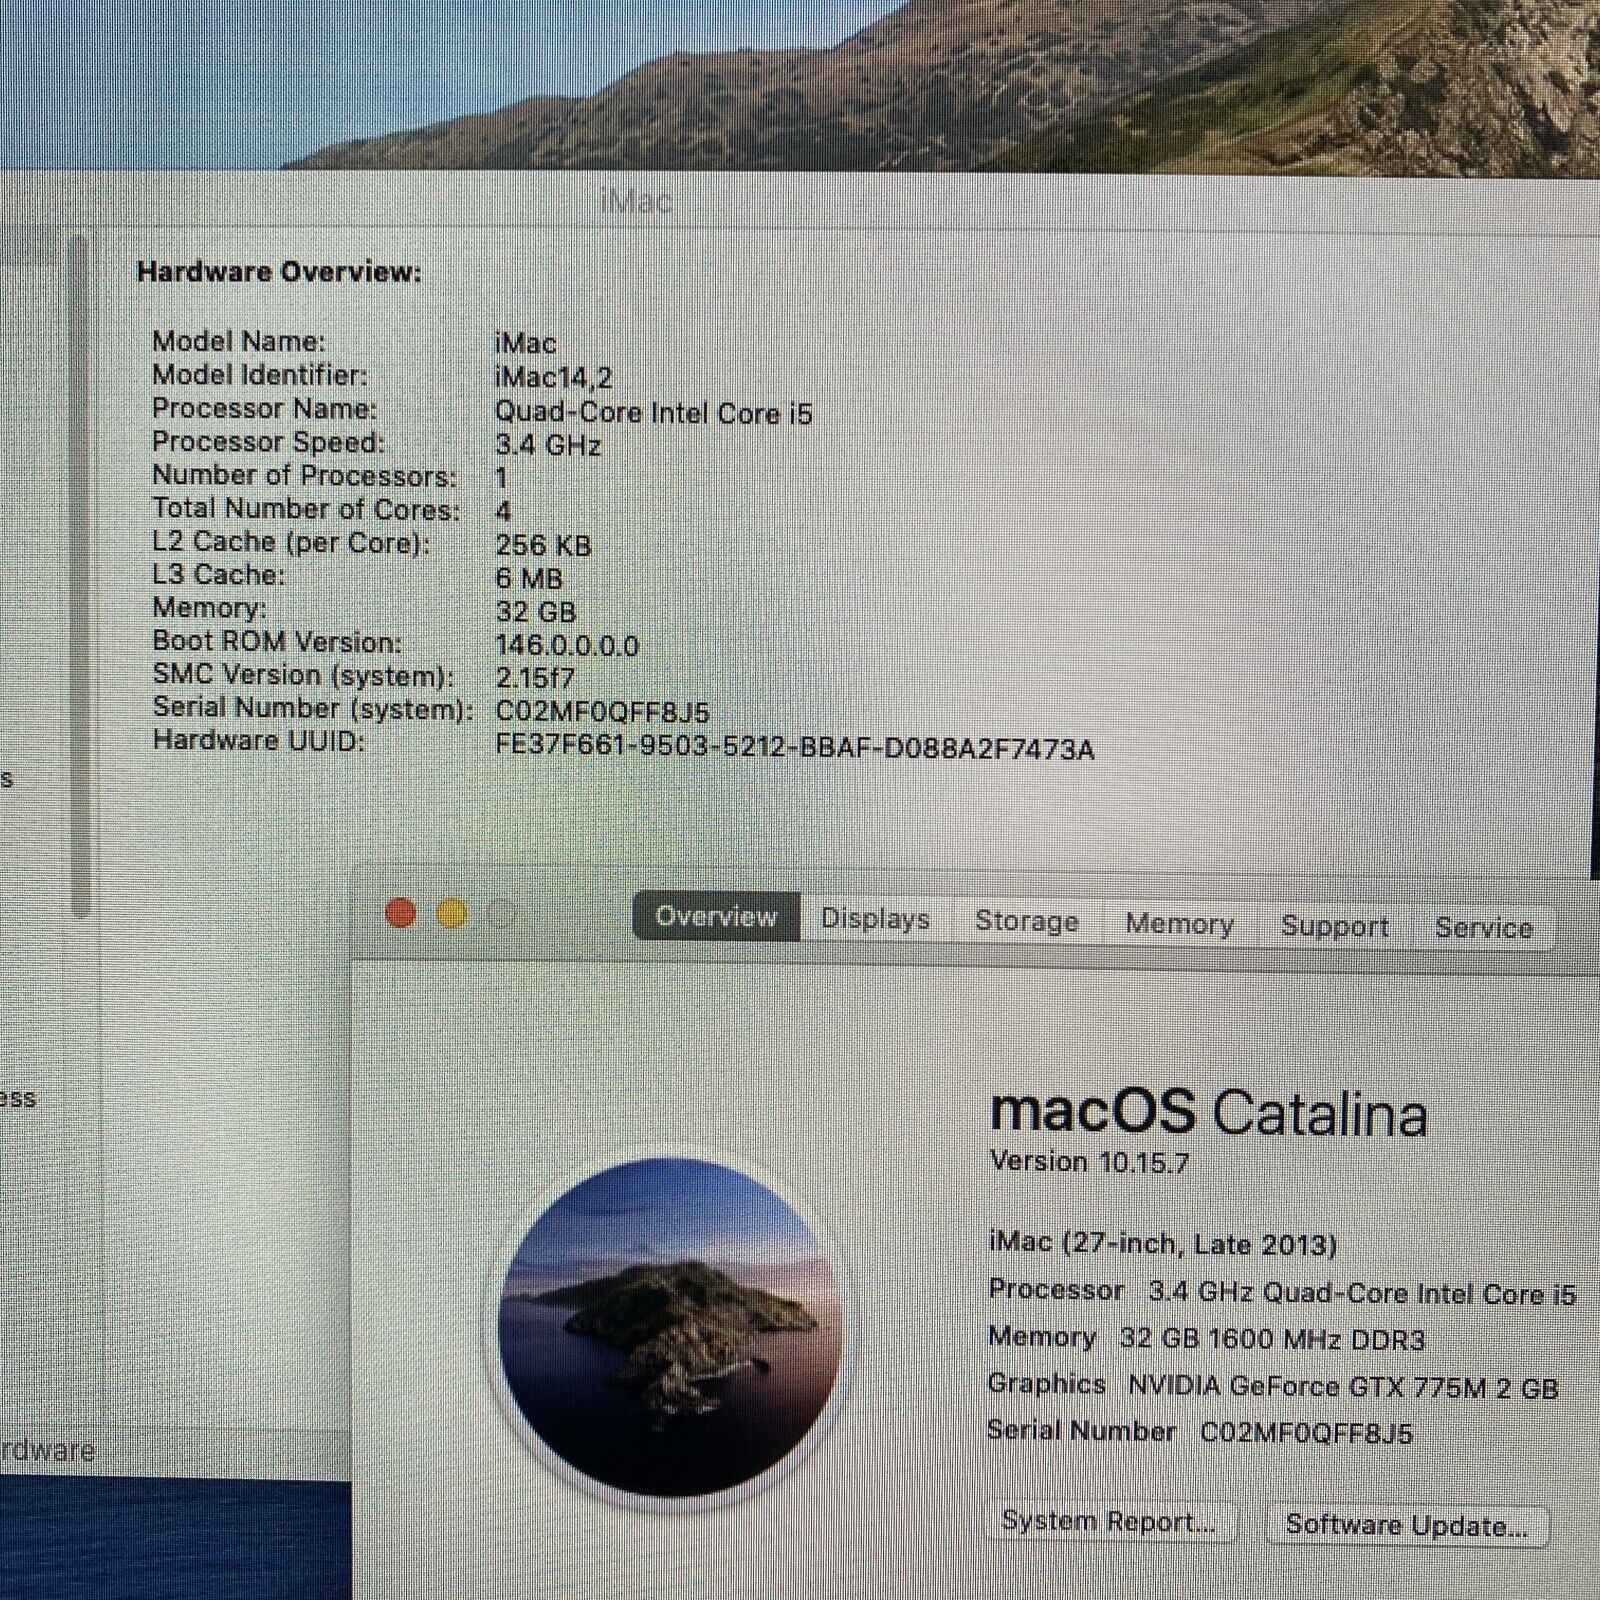Image resolution: width=1600 pixels, height=1600 pixels.
Task: Click serial number in About This Mac window
Action: [x=1306, y=1433]
